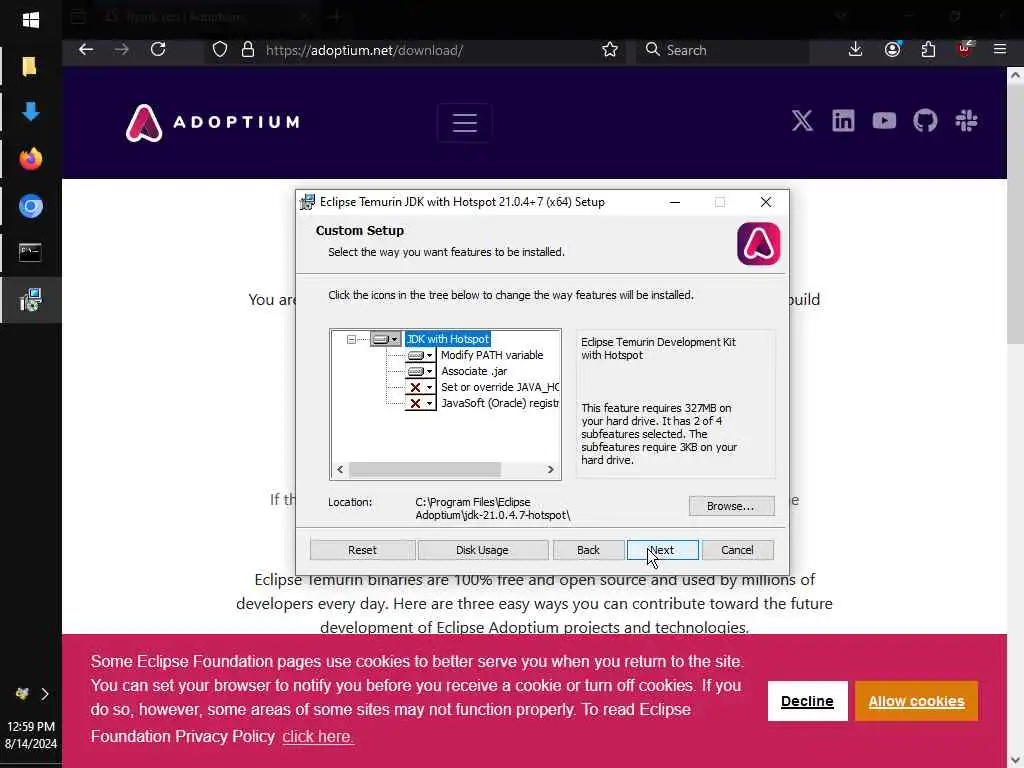Minimize the Temurin setup dialog
Image resolution: width=1024 pixels, height=768 pixels.
pyautogui.click(x=675, y=202)
